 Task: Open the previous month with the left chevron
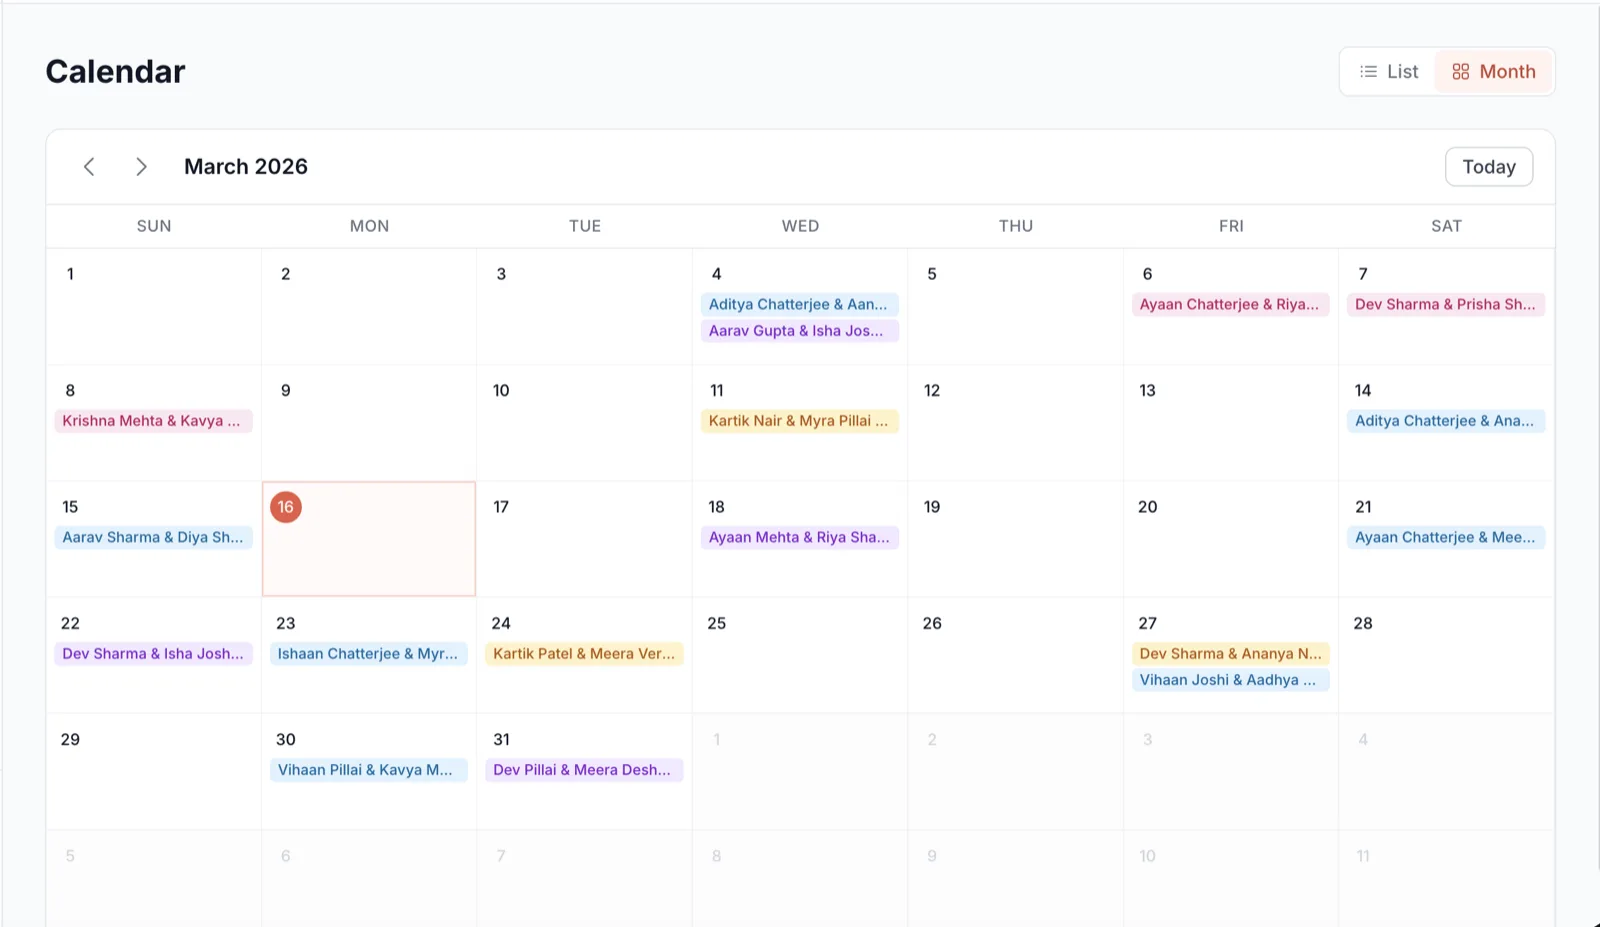[x=89, y=166]
